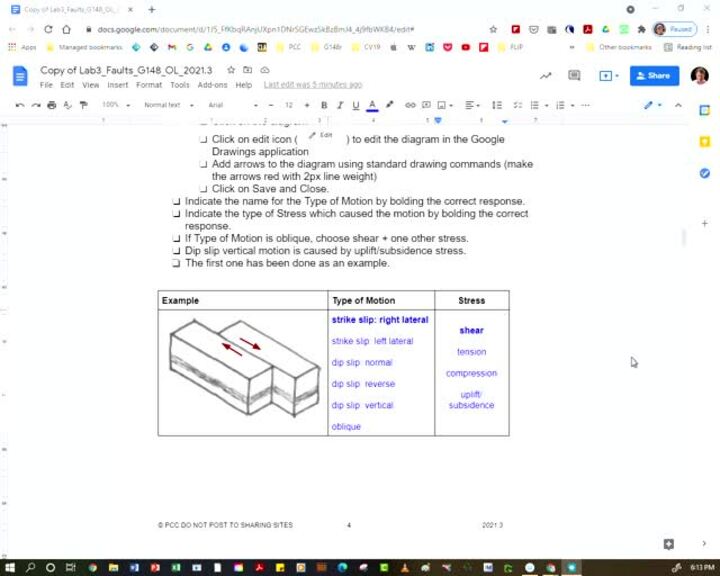Screen dimensions: 720x576
Task: Show more toolbar options ellipsis
Action: 585,105
